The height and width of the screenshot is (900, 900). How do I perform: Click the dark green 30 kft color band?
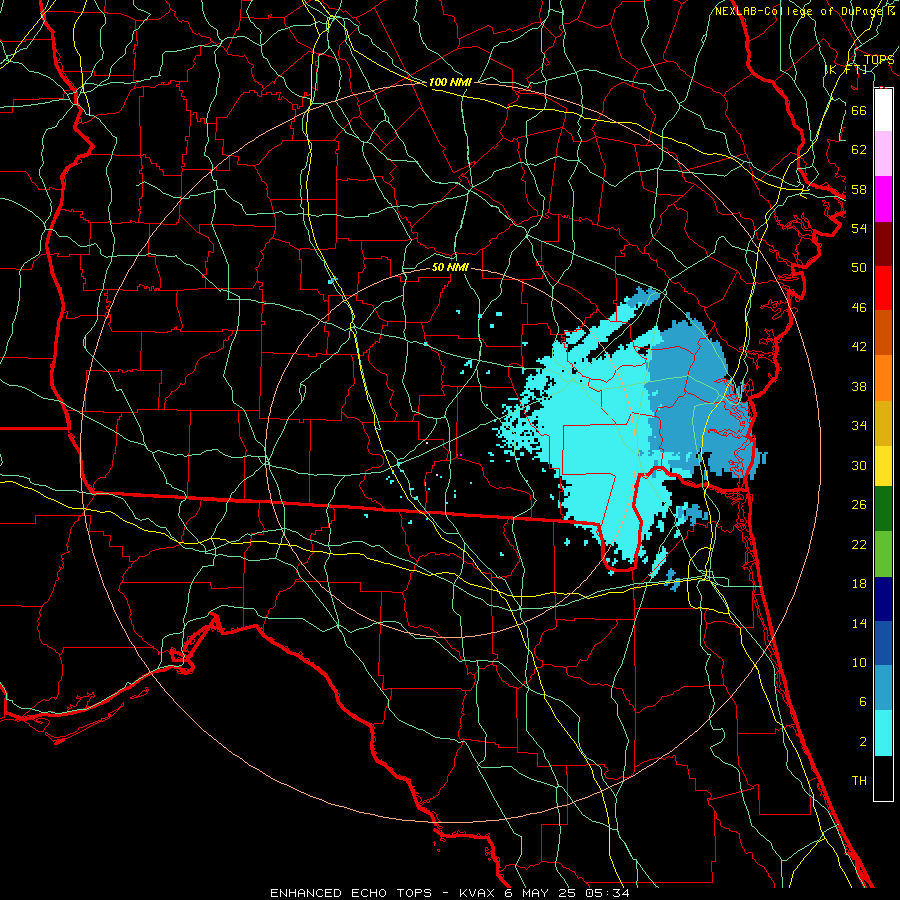click(x=883, y=509)
